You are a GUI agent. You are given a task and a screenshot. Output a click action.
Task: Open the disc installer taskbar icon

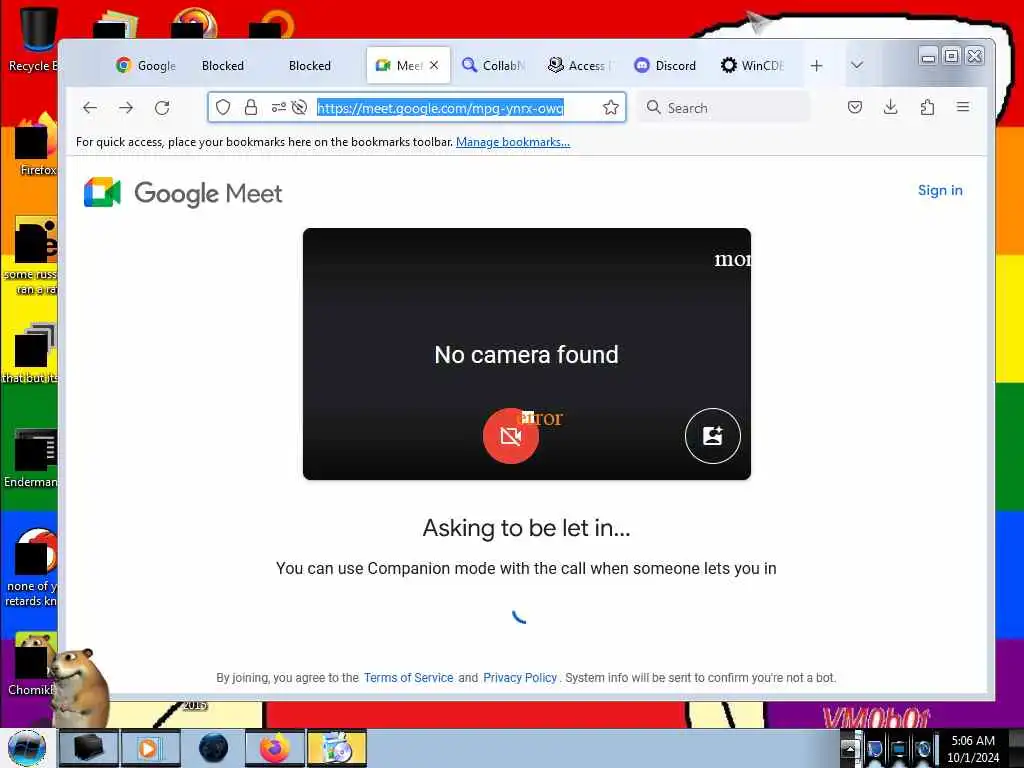336,748
